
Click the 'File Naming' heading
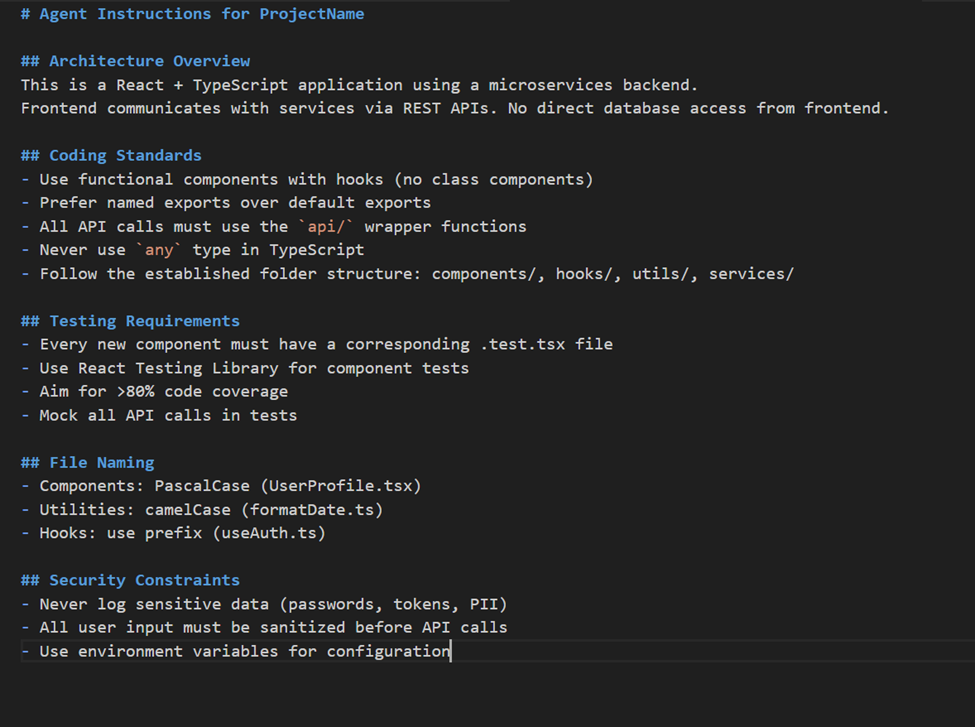coord(88,463)
